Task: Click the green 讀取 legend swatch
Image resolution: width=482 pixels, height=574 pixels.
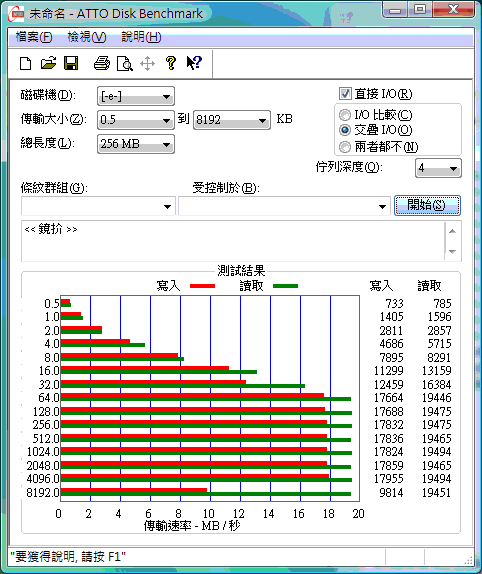Action: [x=285, y=286]
